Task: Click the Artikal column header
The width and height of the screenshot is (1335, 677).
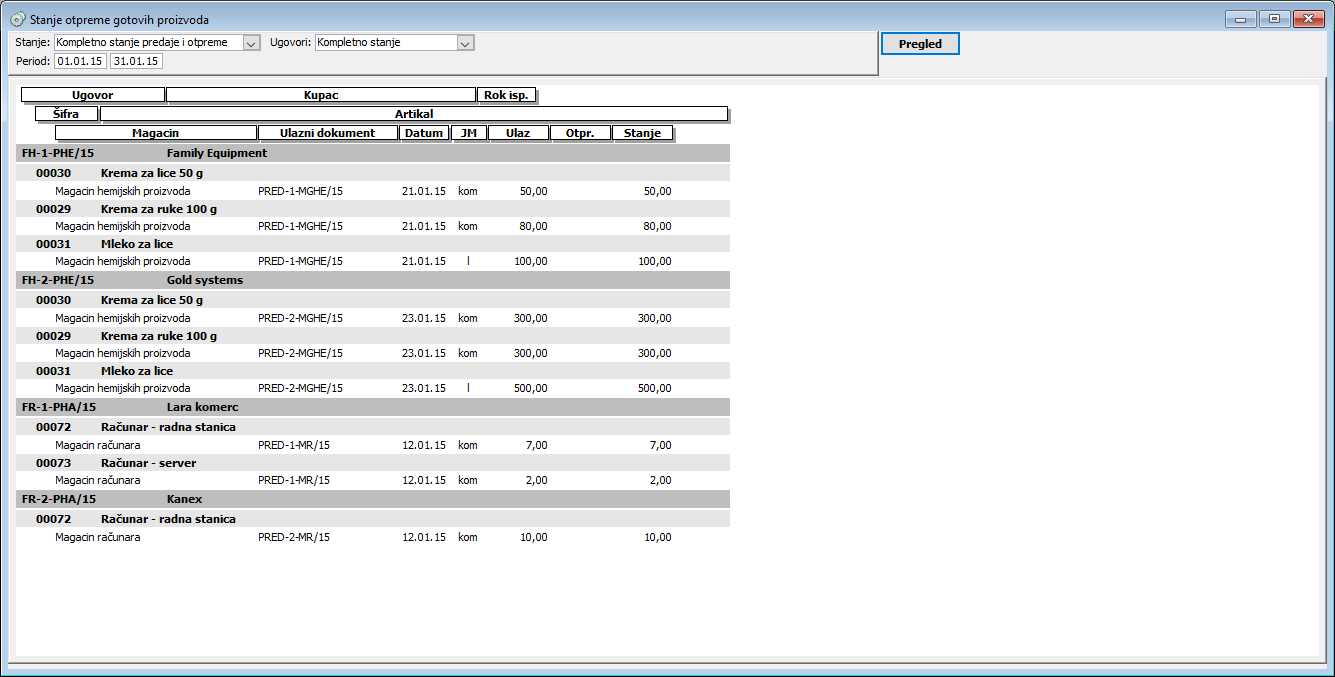Action: point(414,114)
